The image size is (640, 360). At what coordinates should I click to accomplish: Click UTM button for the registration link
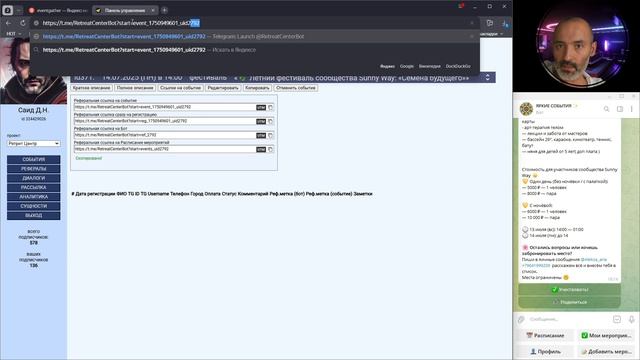[x=261, y=122]
